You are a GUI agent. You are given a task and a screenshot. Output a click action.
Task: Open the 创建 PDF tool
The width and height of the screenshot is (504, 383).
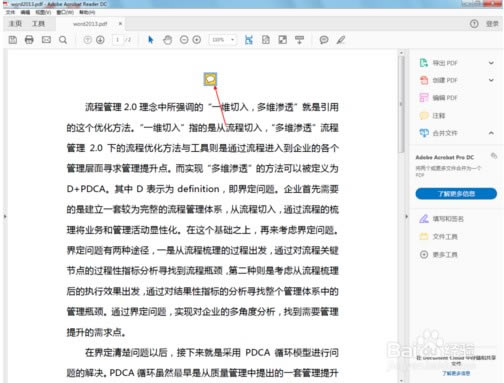click(x=445, y=80)
